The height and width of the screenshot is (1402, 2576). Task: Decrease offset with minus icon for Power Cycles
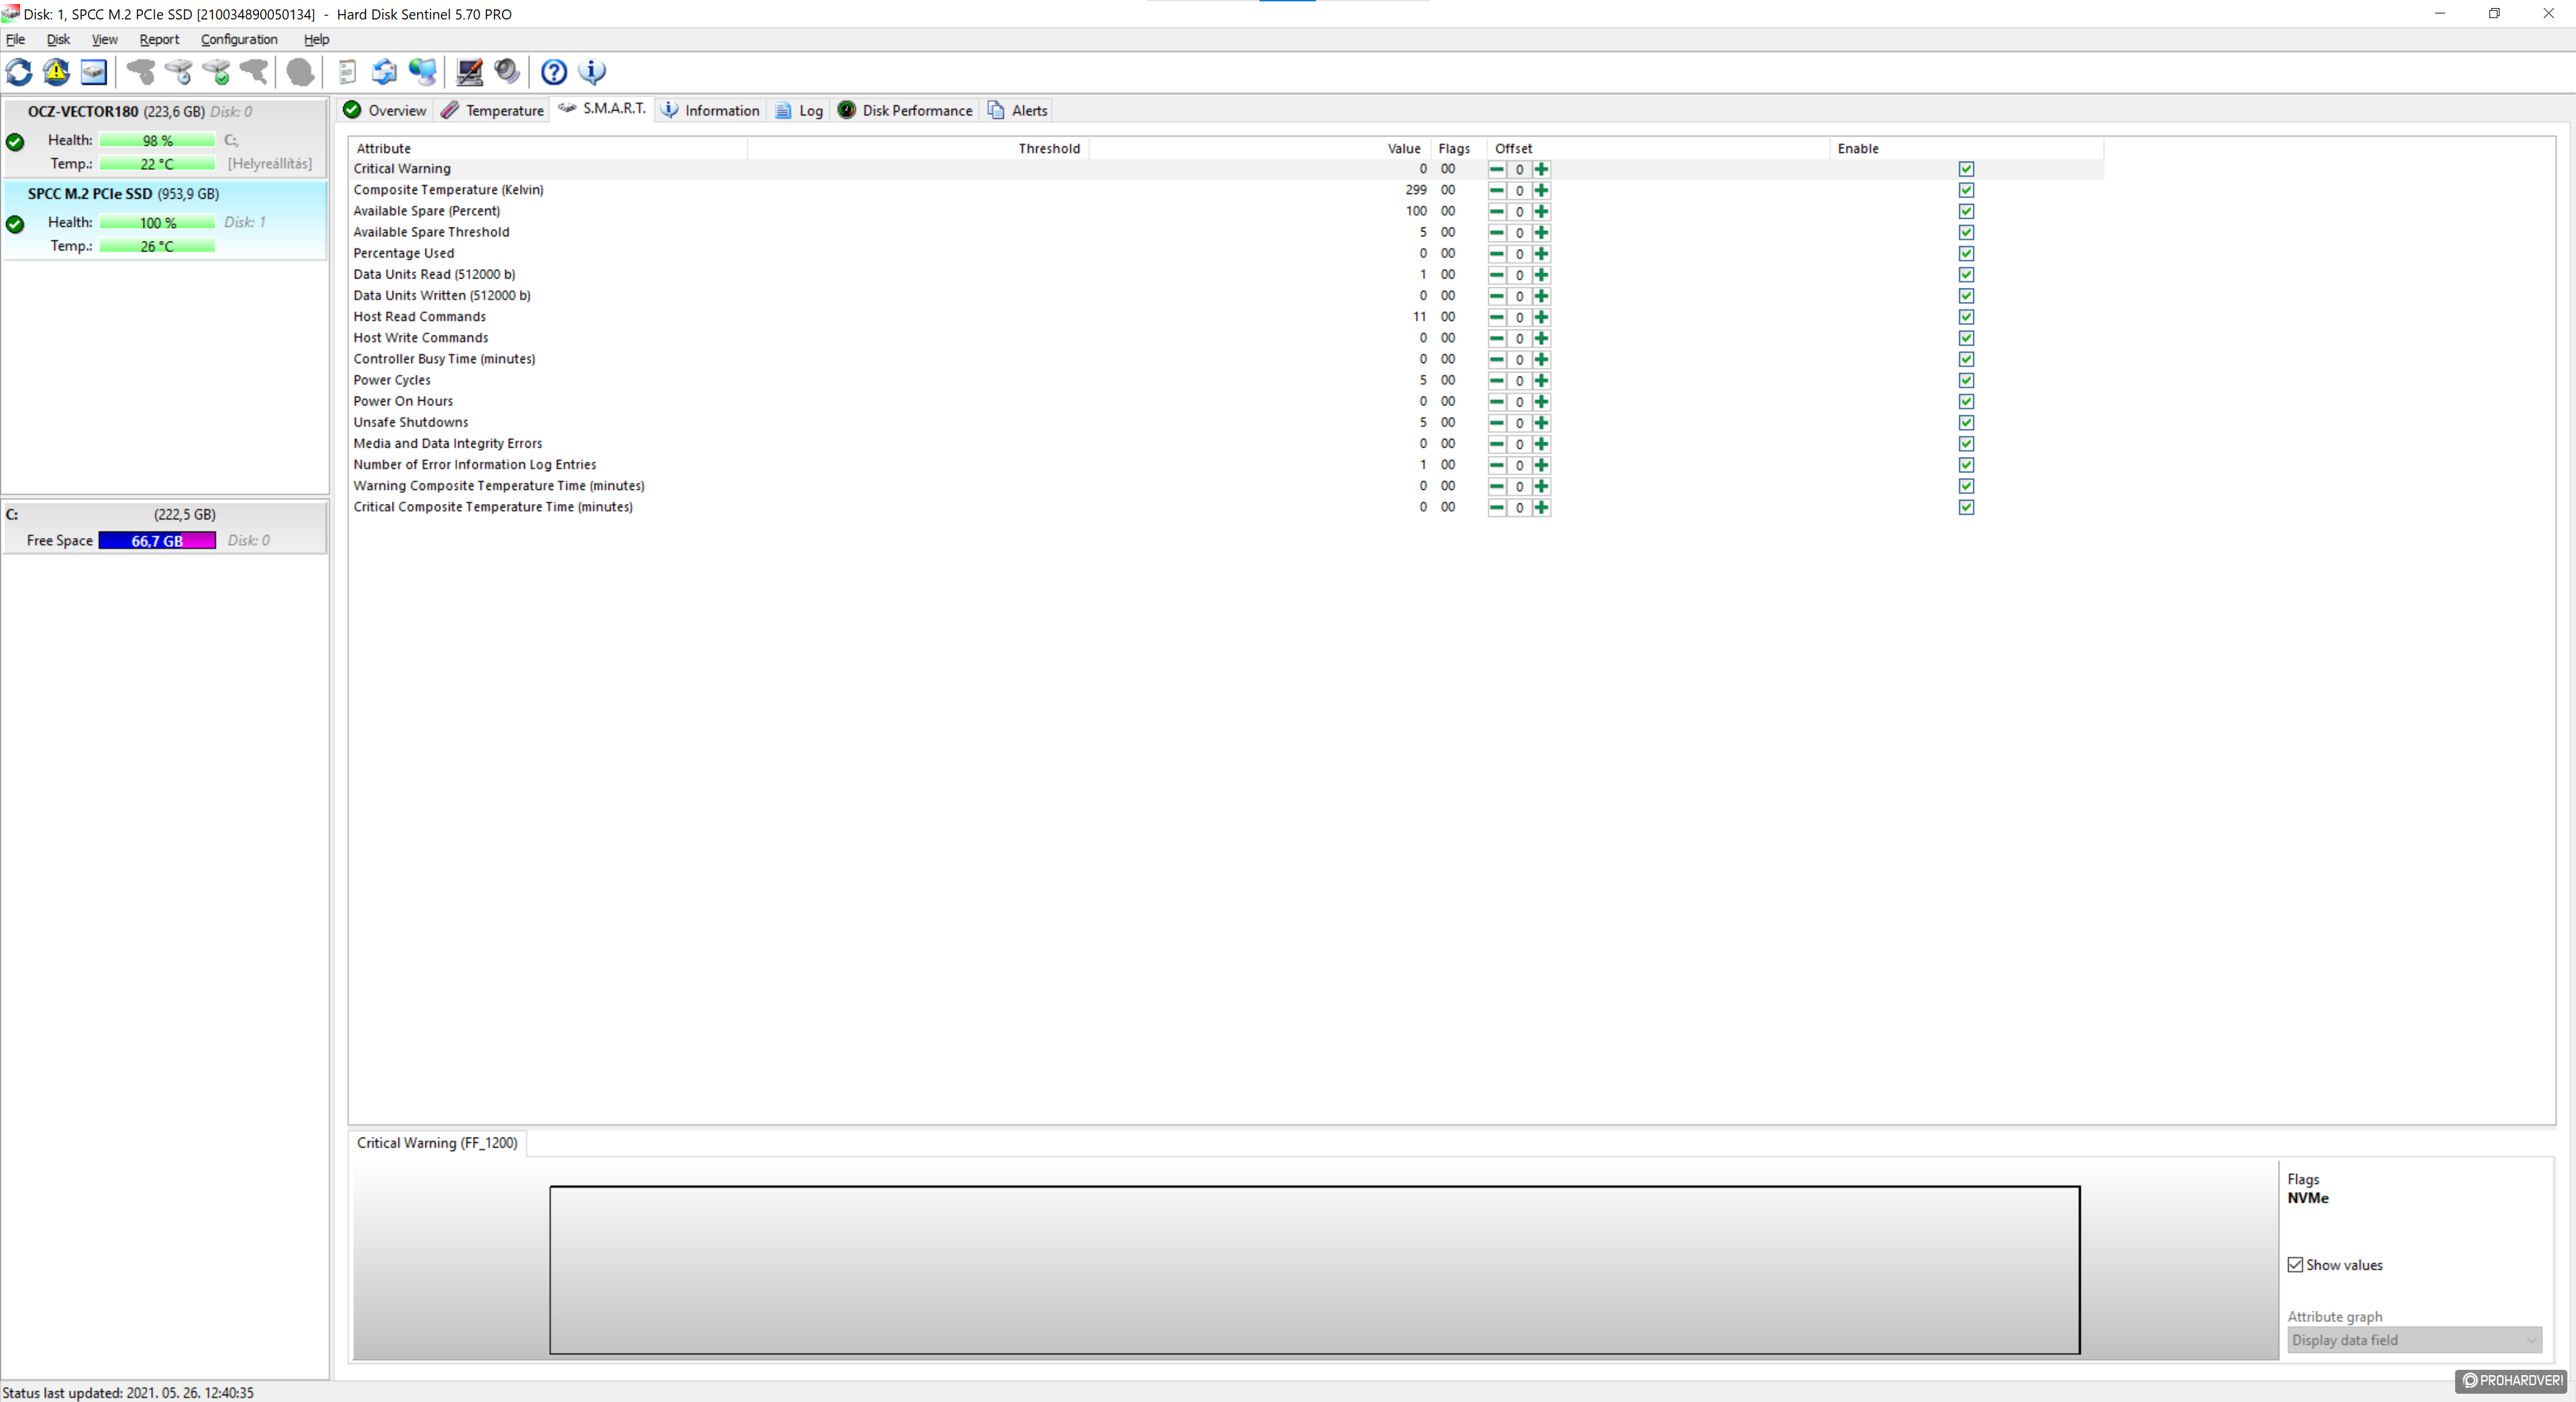coord(1497,380)
